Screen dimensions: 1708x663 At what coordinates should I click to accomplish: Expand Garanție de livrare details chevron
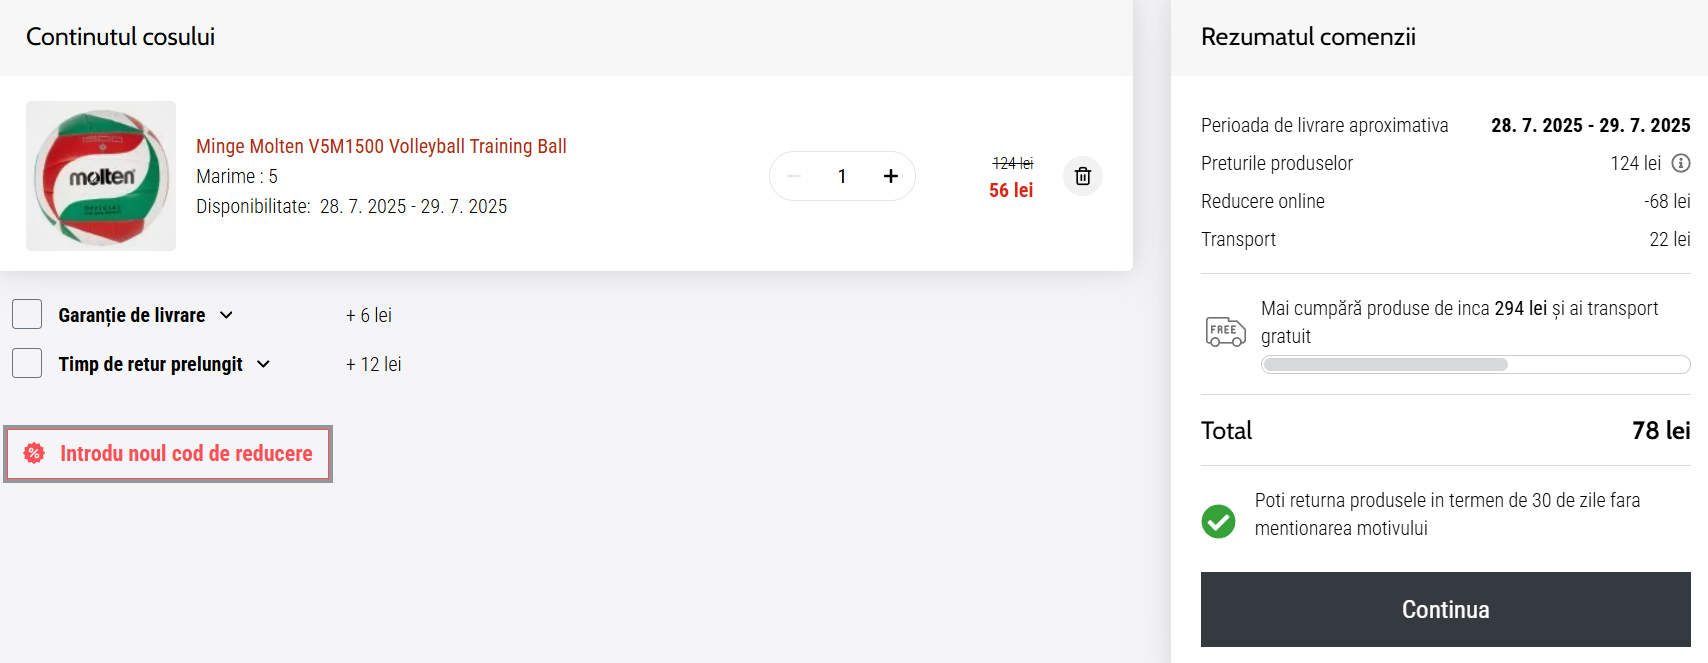point(227,315)
